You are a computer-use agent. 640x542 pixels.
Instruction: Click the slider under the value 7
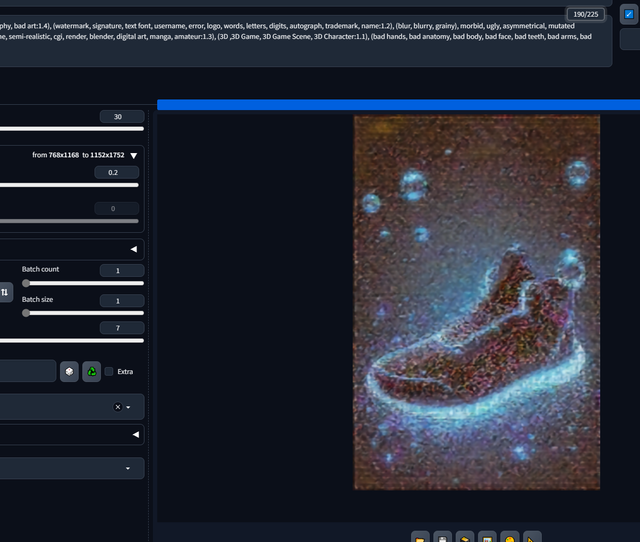(72, 340)
